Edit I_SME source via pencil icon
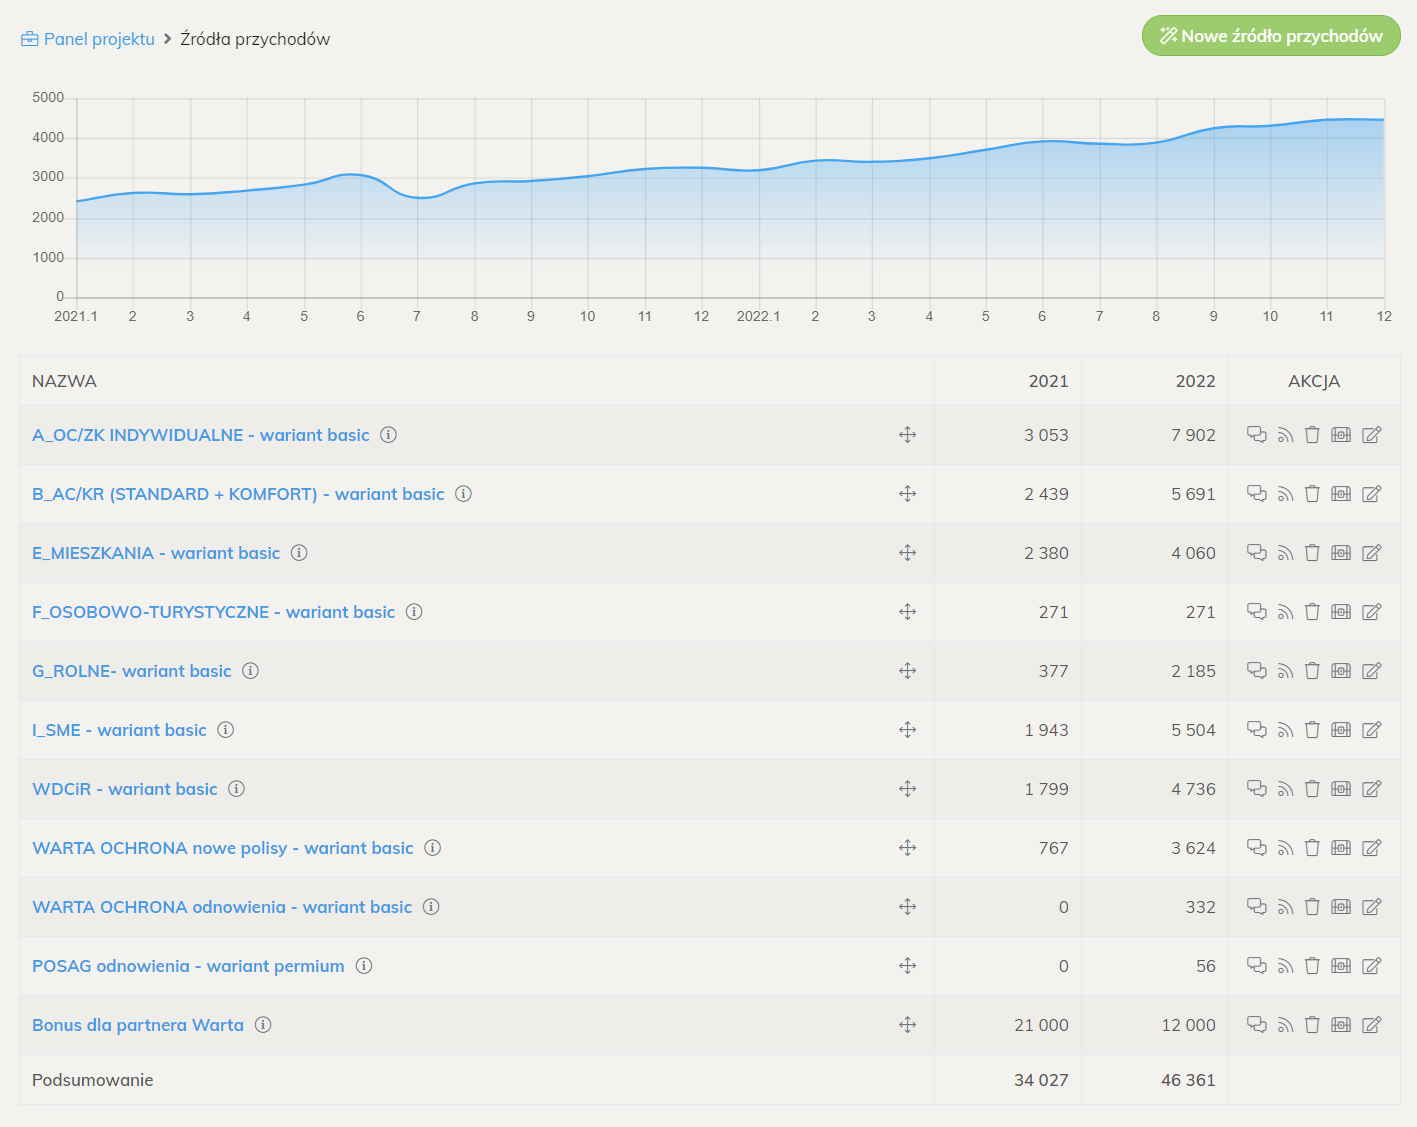1417x1127 pixels. 1372,730
